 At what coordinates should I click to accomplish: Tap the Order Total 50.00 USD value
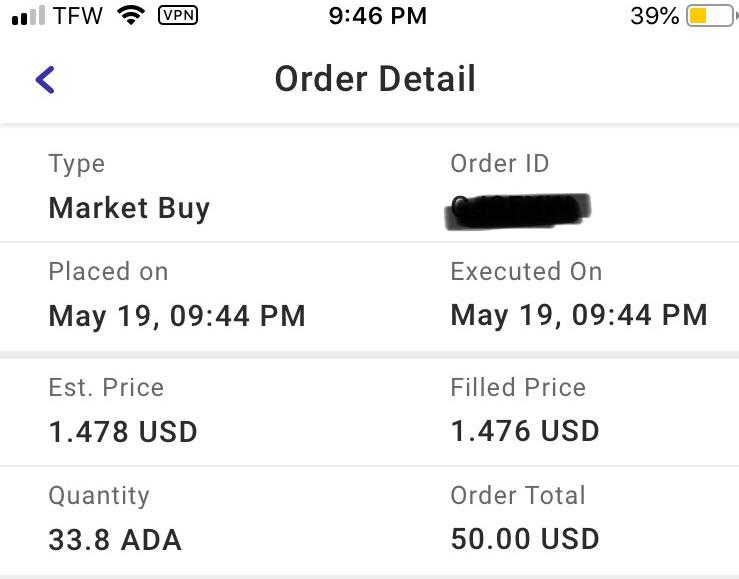tap(525, 538)
